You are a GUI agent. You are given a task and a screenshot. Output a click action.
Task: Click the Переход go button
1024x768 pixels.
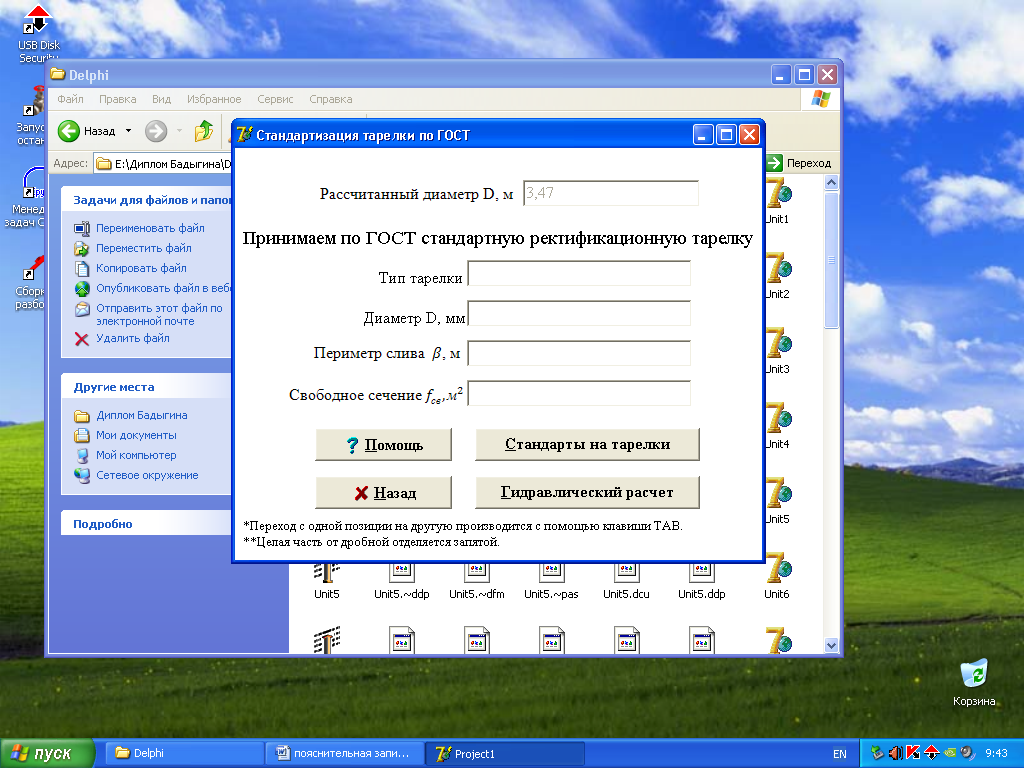(800, 163)
